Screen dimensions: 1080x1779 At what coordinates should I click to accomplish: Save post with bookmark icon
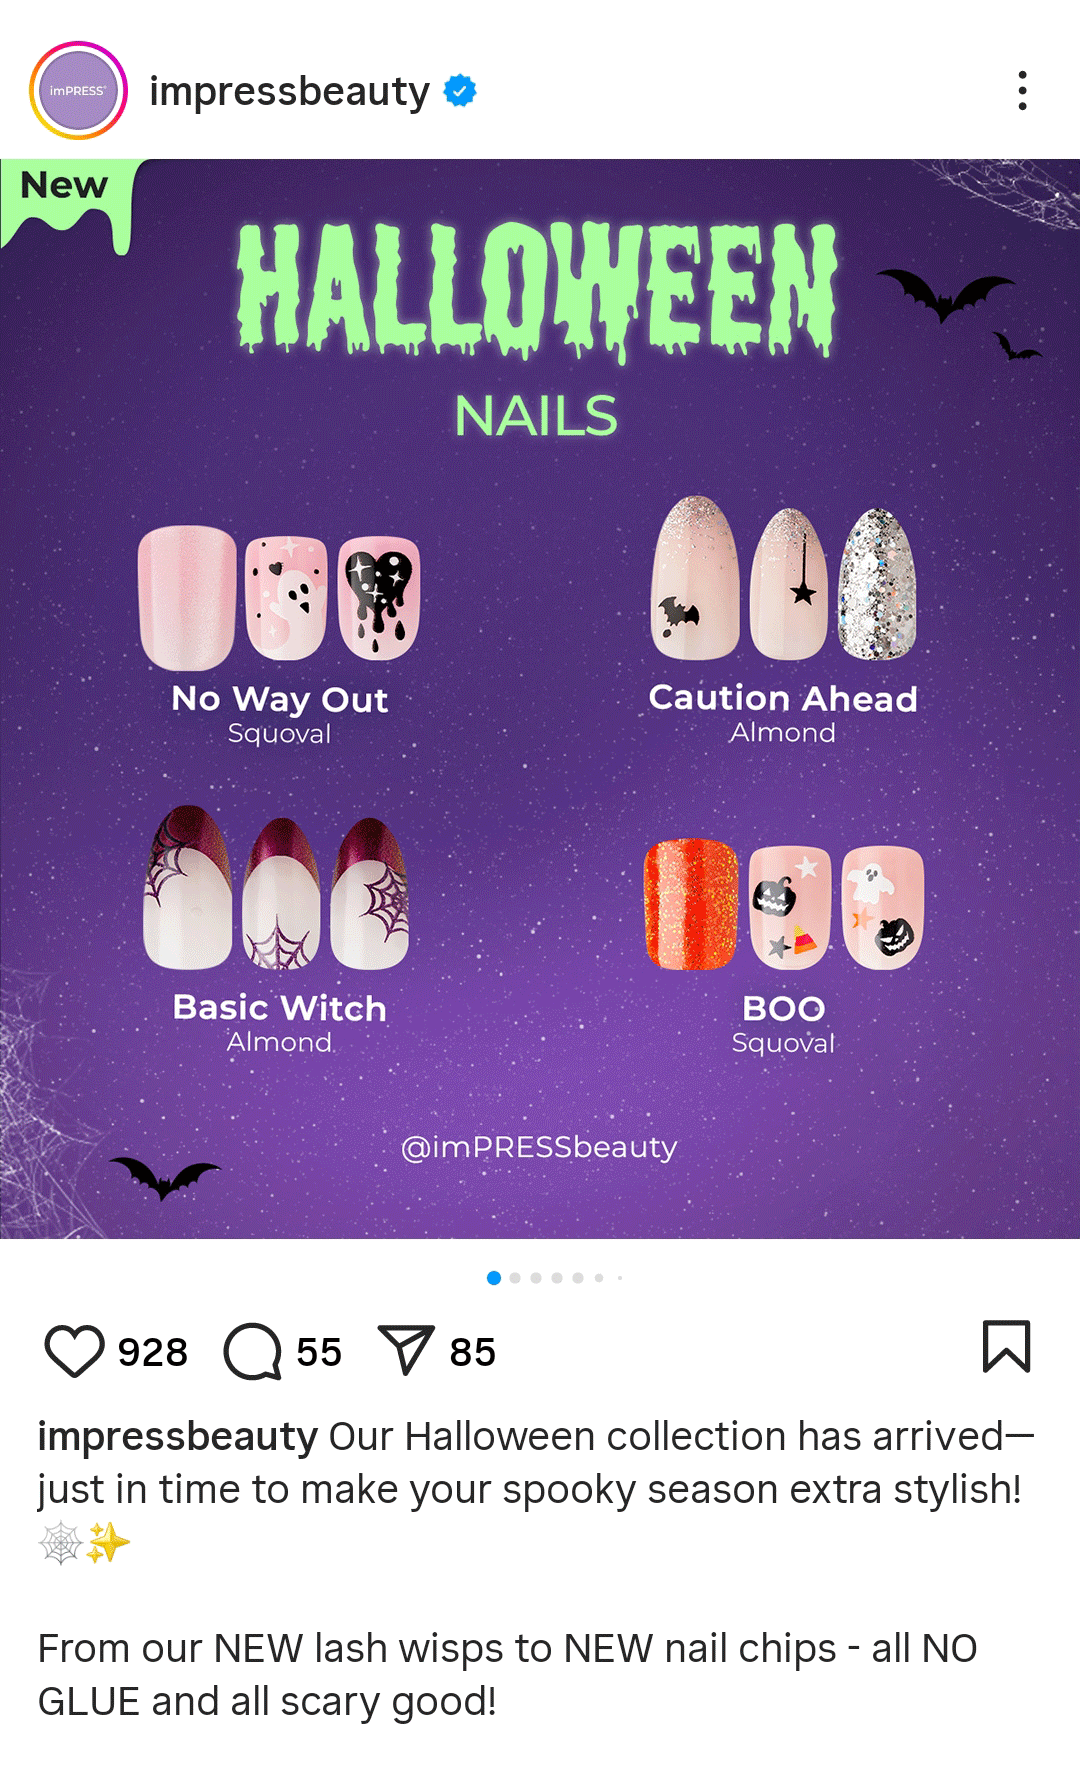coord(1006,1347)
